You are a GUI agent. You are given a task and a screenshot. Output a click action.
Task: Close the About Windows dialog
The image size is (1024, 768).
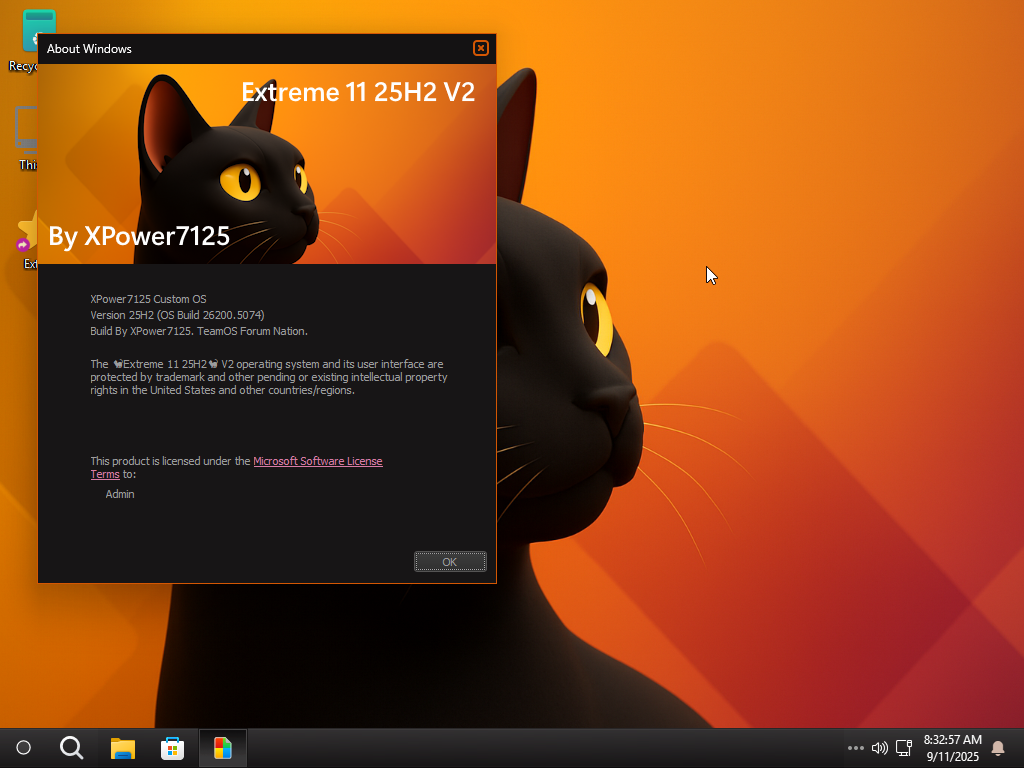click(x=481, y=48)
